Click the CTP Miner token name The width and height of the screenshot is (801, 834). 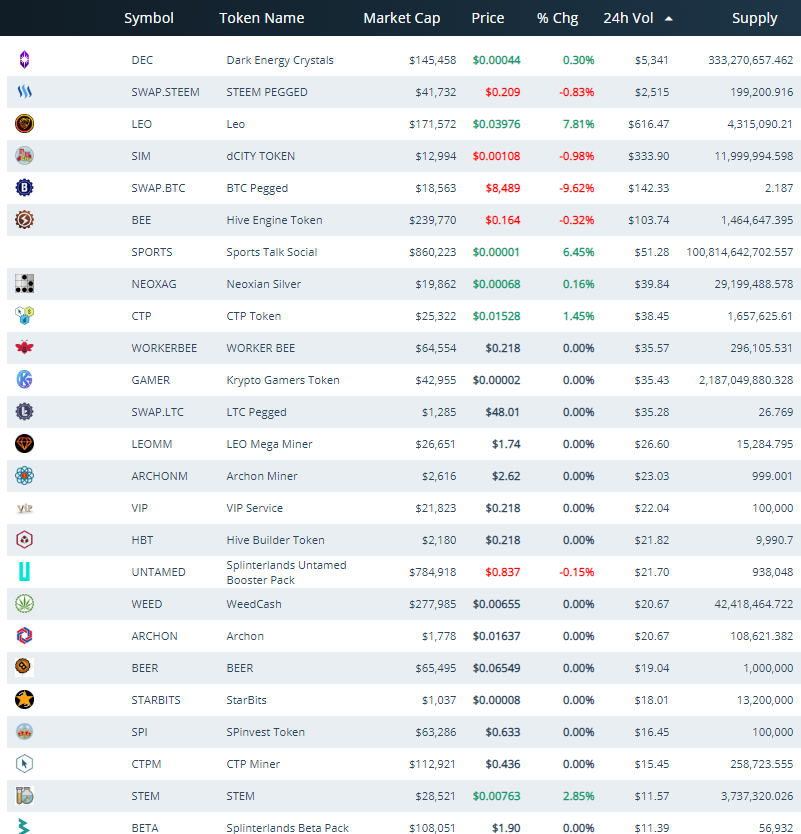(253, 764)
